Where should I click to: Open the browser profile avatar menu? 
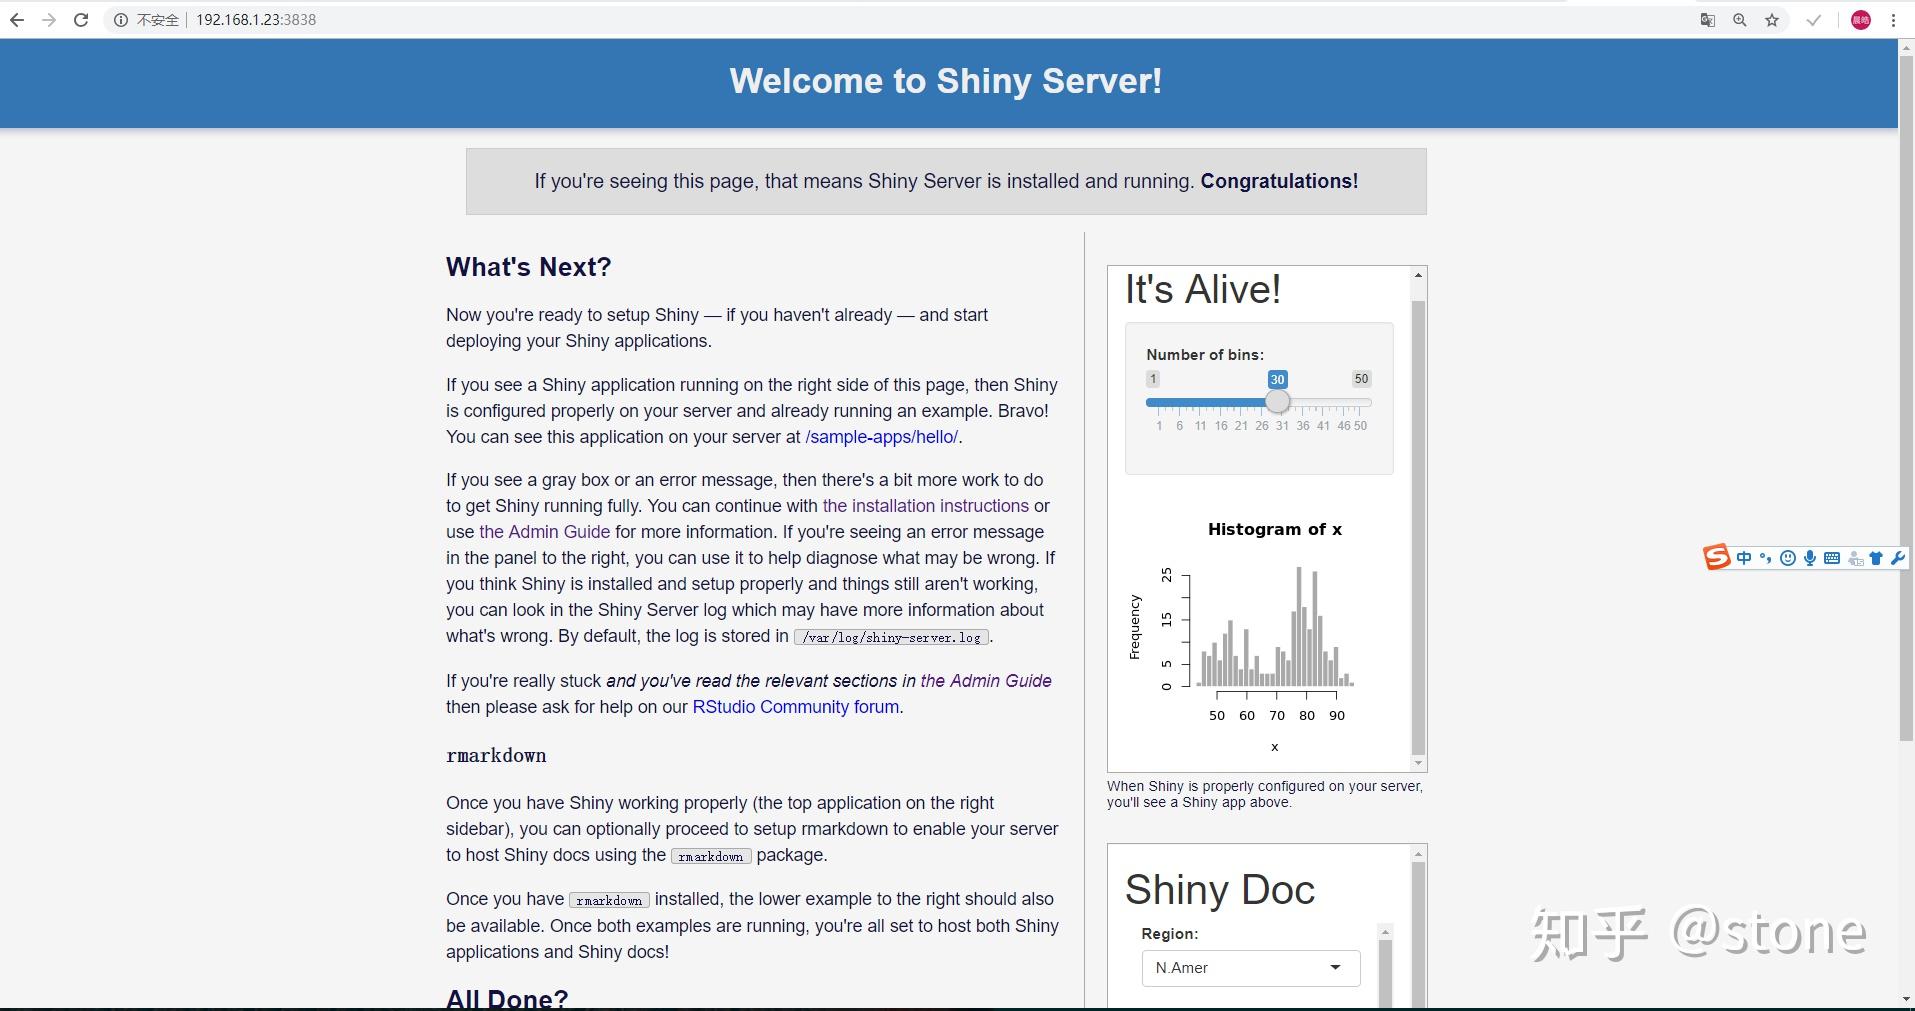coord(1861,19)
